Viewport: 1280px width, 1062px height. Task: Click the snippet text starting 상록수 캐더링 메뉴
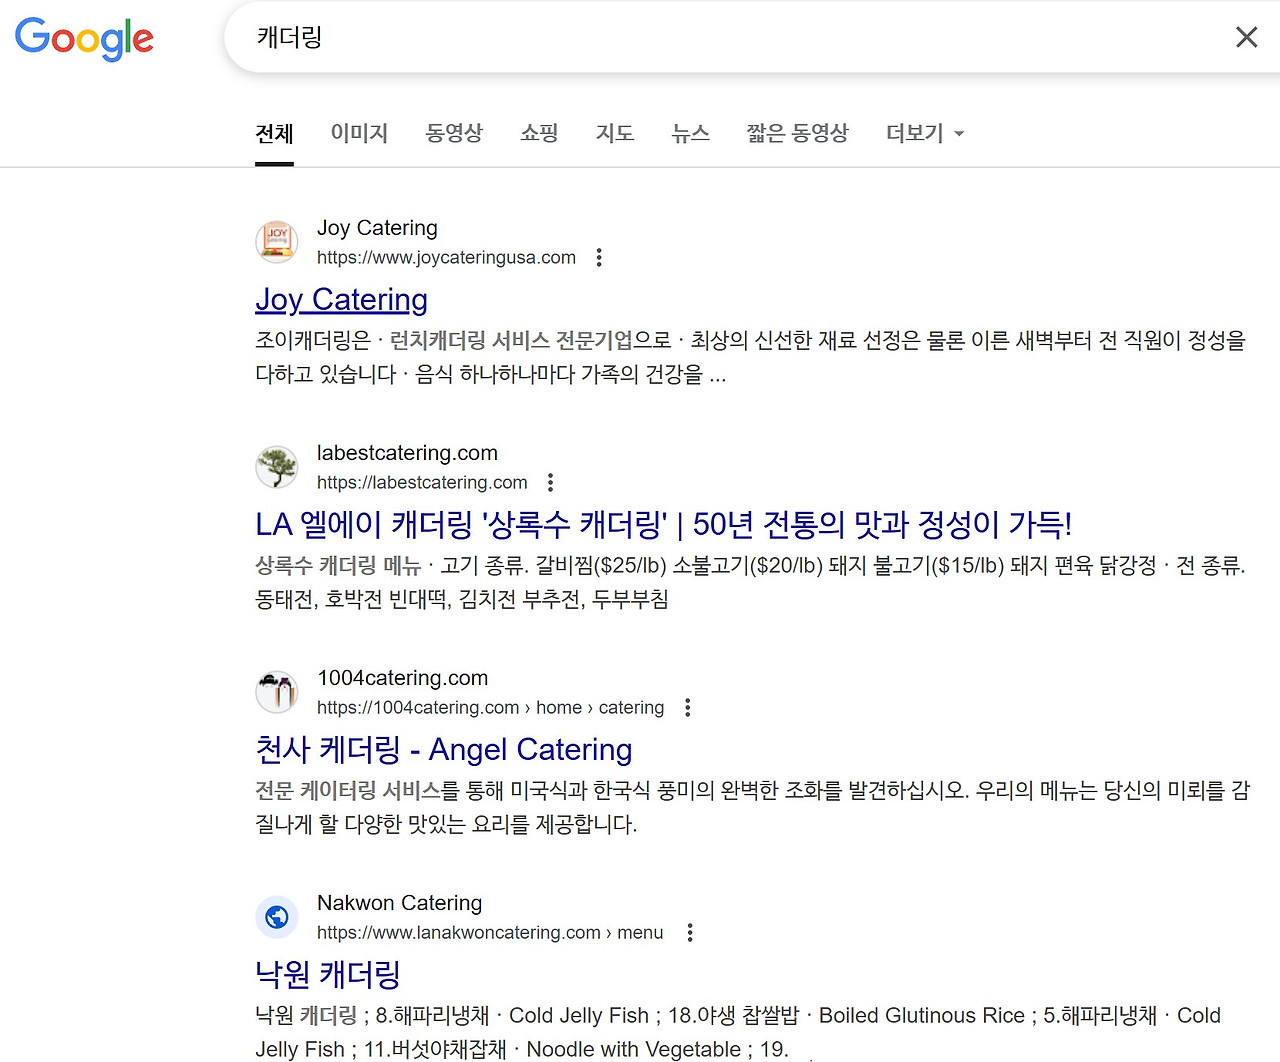pos(750,582)
